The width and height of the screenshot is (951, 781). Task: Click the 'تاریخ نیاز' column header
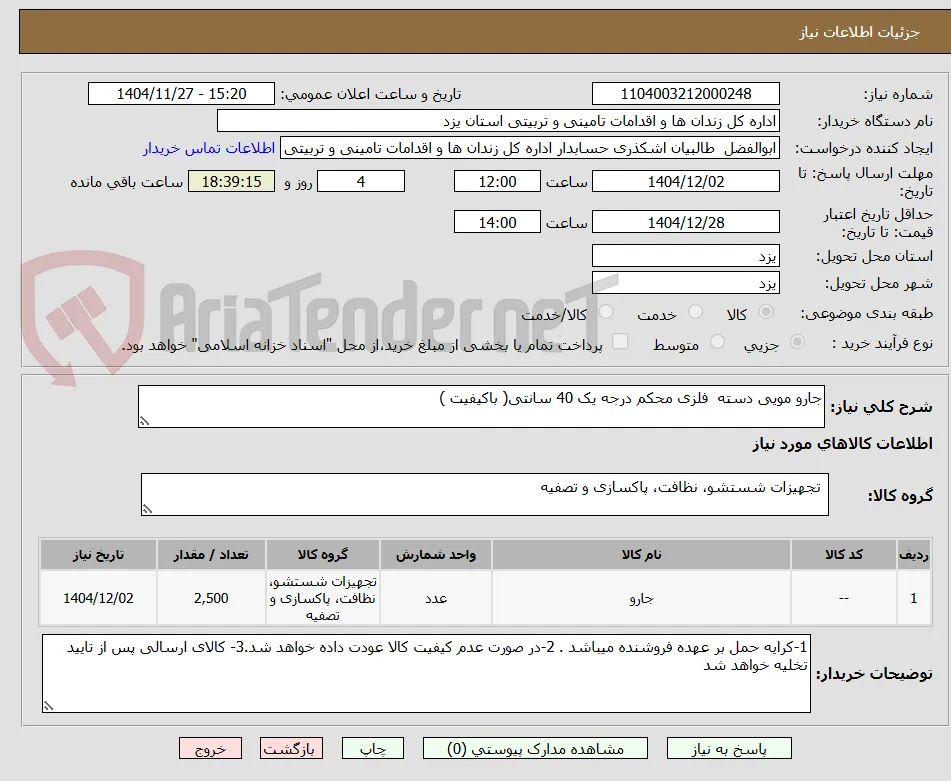[x=98, y=554]
